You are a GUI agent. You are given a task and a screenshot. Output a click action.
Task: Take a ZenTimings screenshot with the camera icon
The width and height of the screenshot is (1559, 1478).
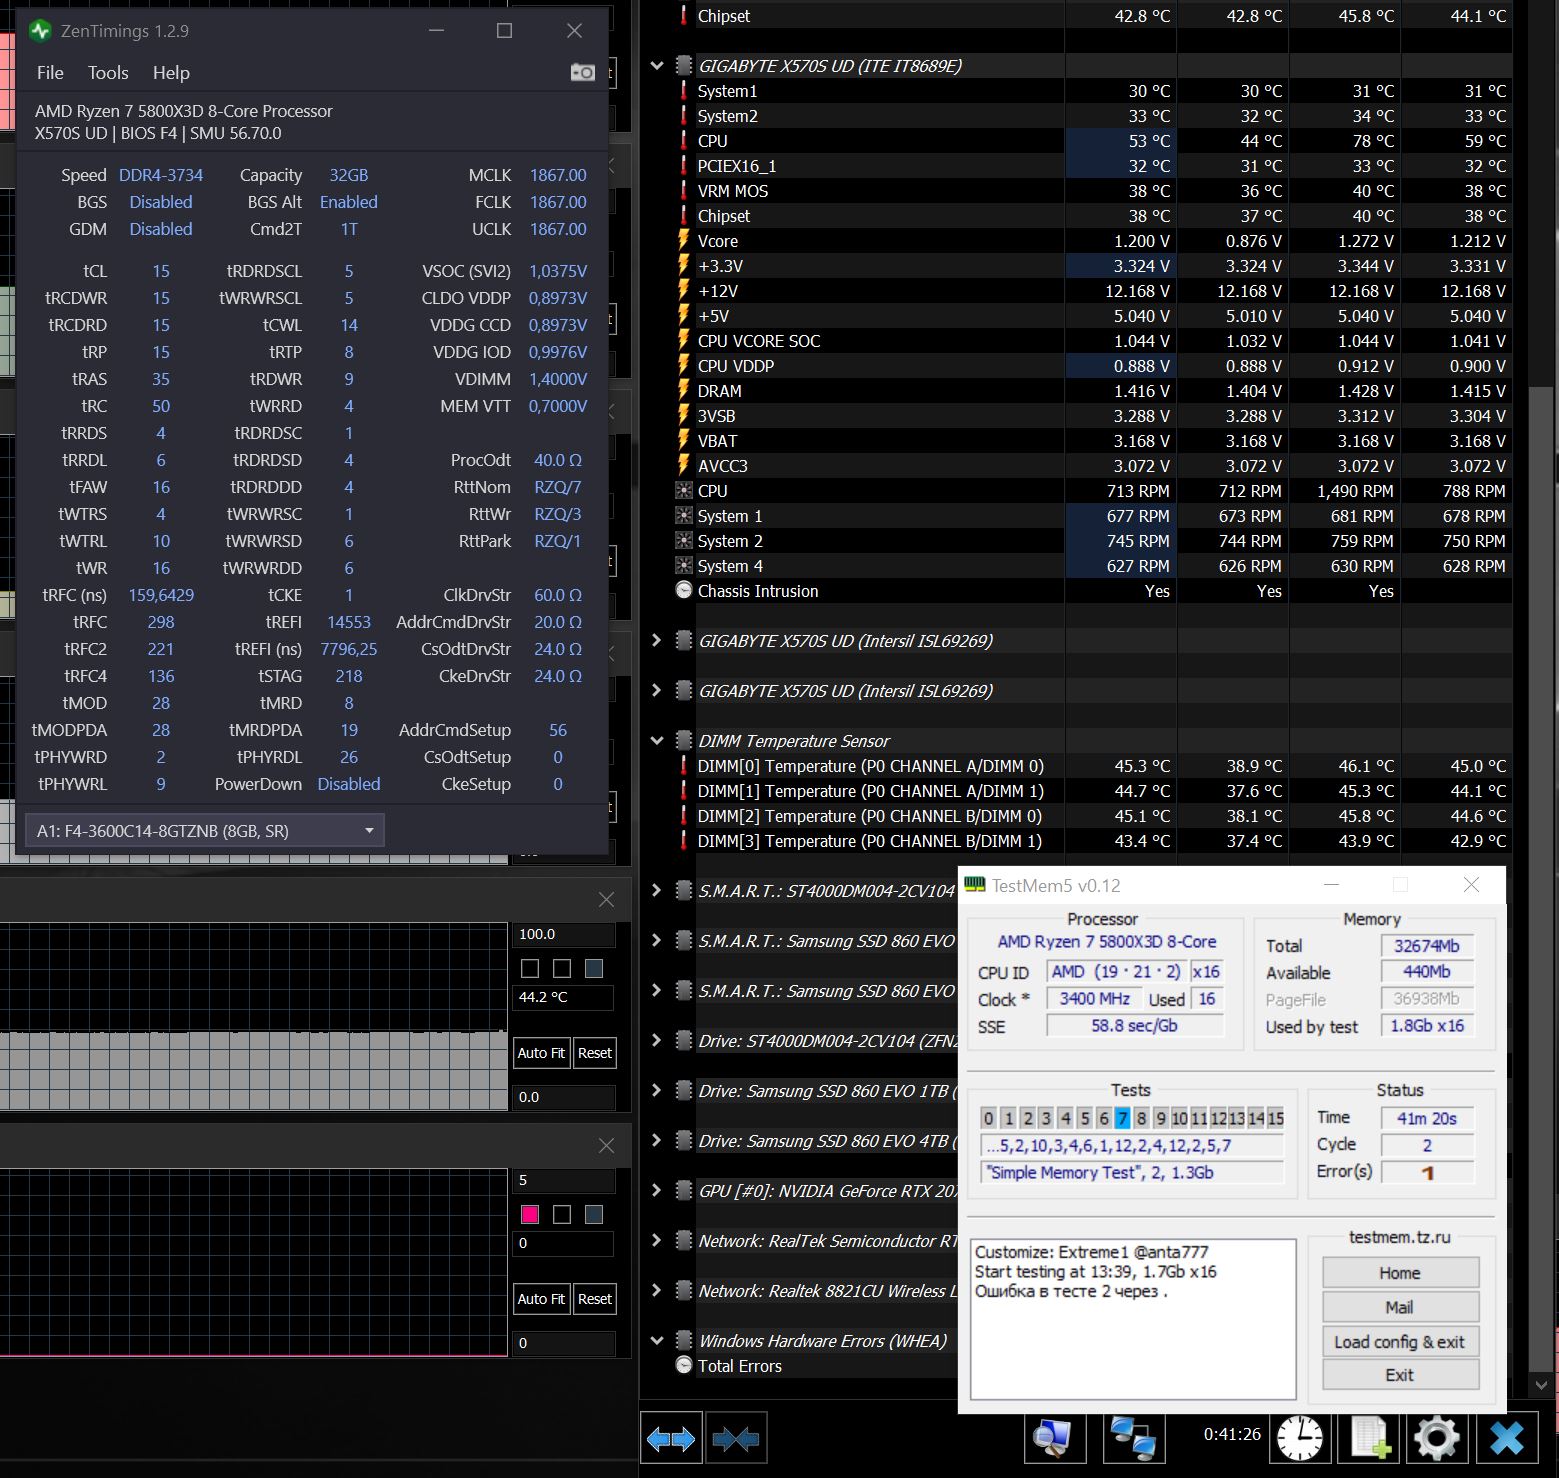pos(582,72)
